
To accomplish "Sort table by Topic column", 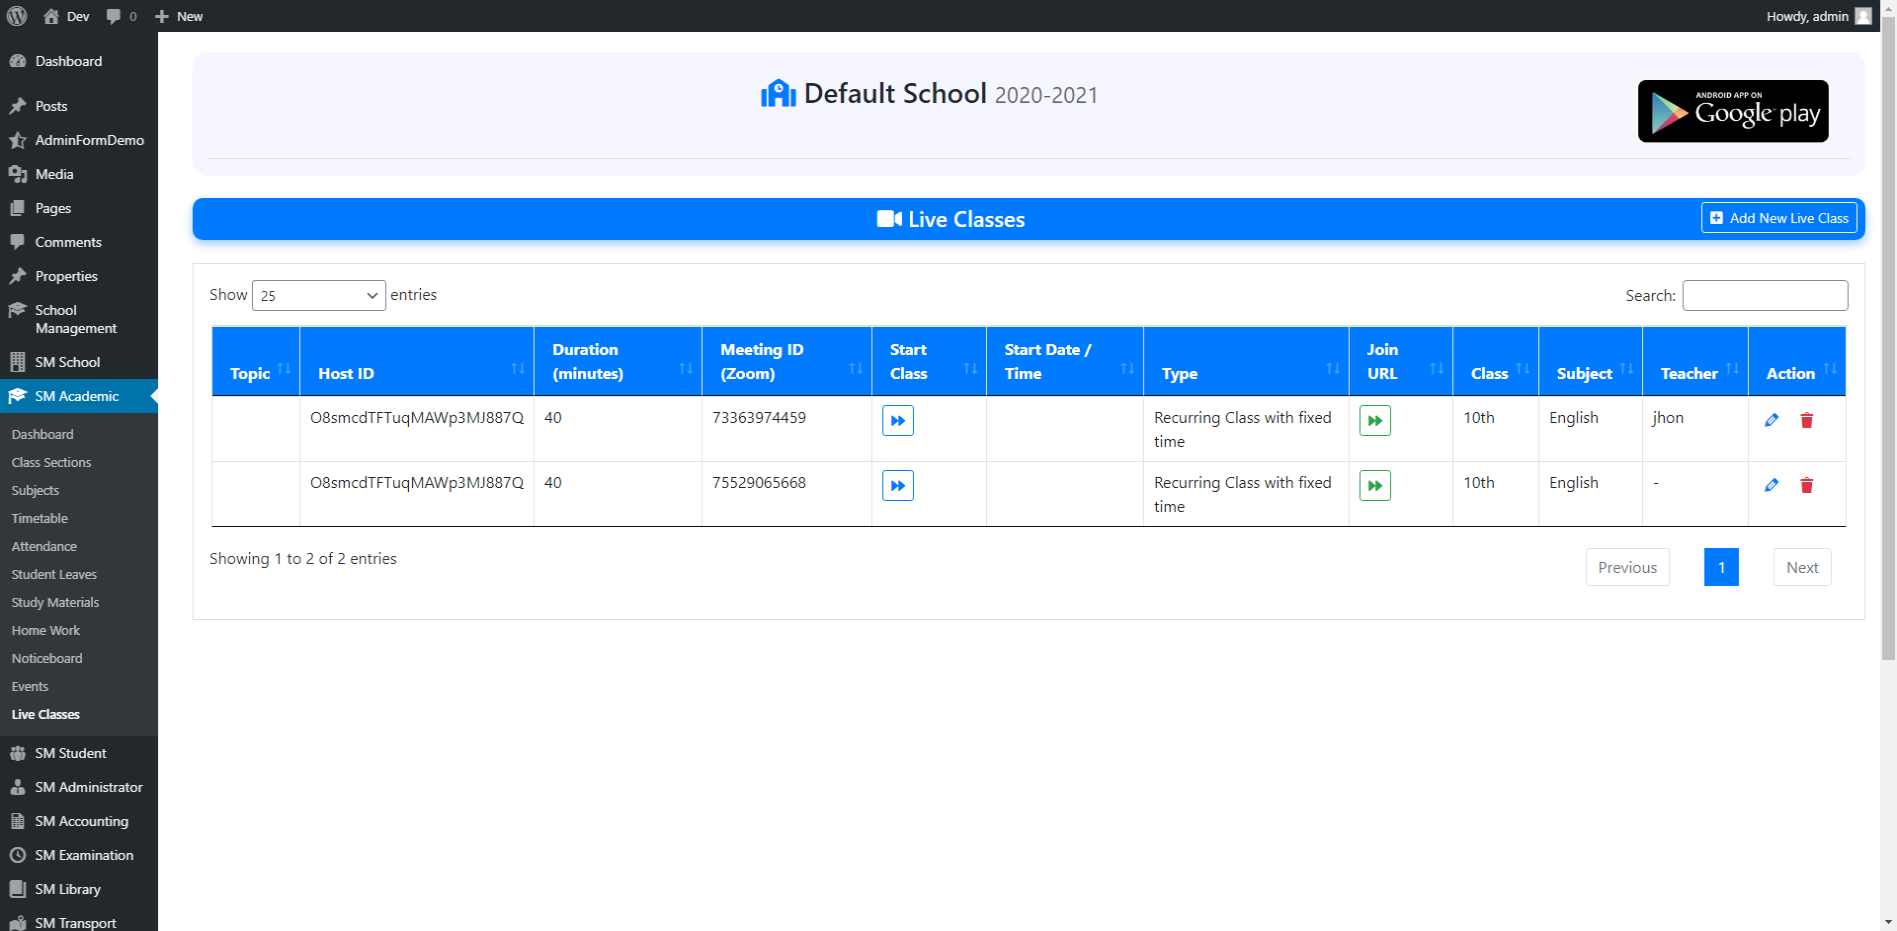I will [255, 373].
